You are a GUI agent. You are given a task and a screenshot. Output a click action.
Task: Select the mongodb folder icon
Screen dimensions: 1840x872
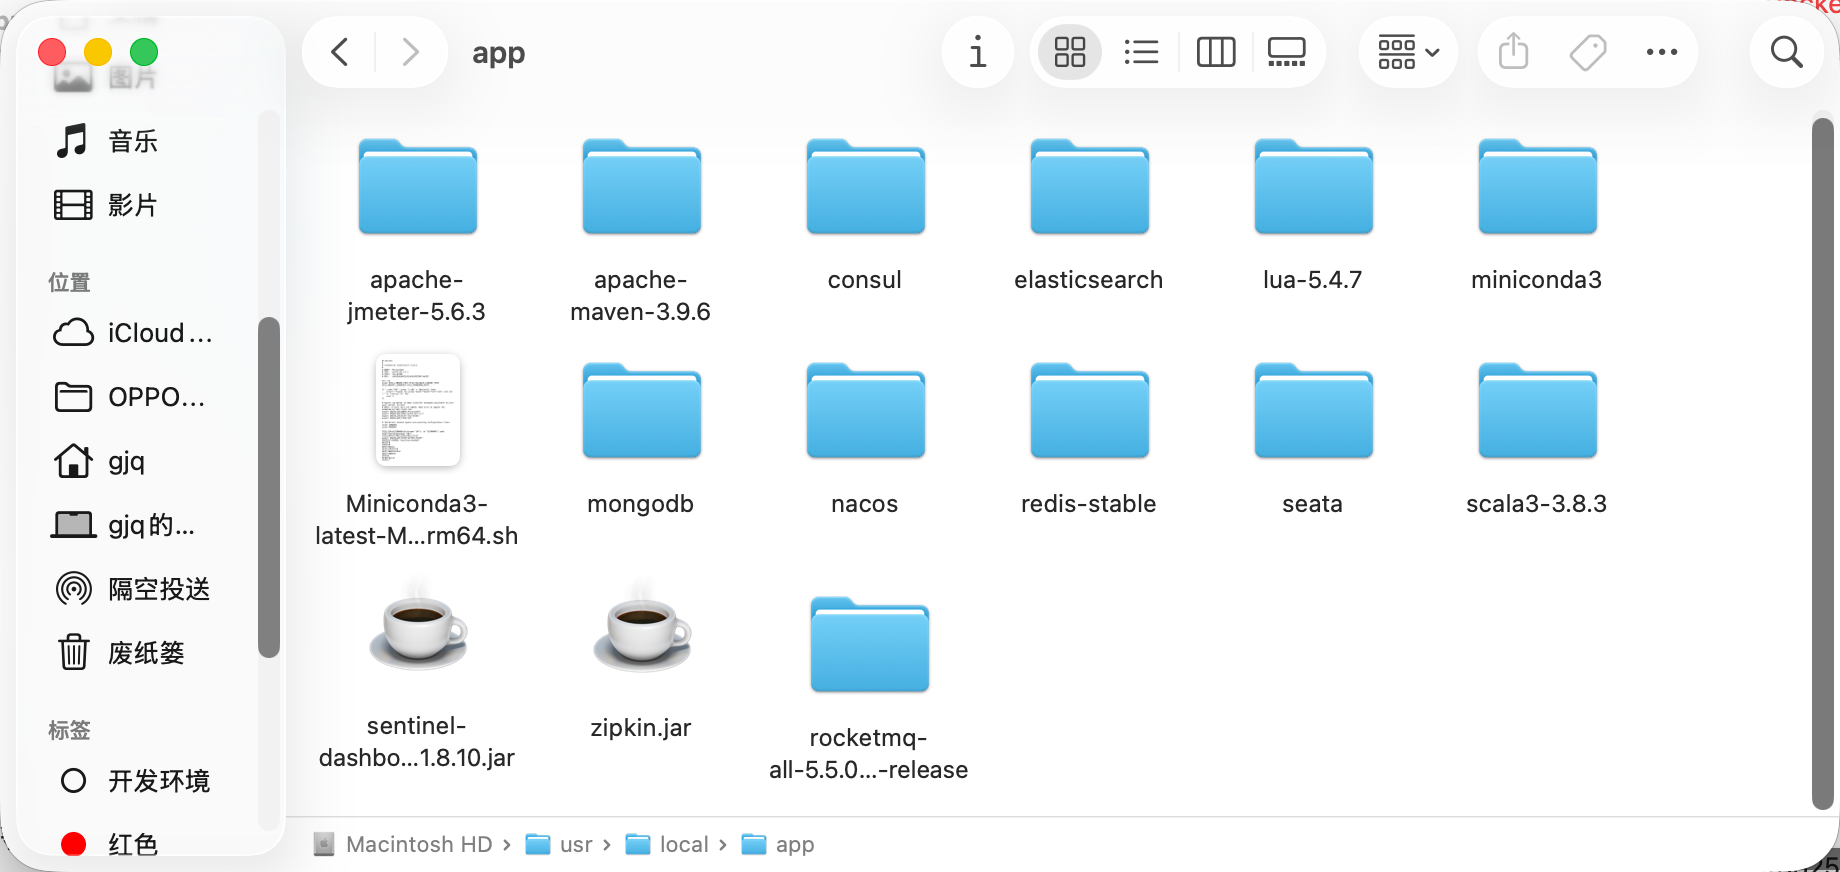pos(642,411)
